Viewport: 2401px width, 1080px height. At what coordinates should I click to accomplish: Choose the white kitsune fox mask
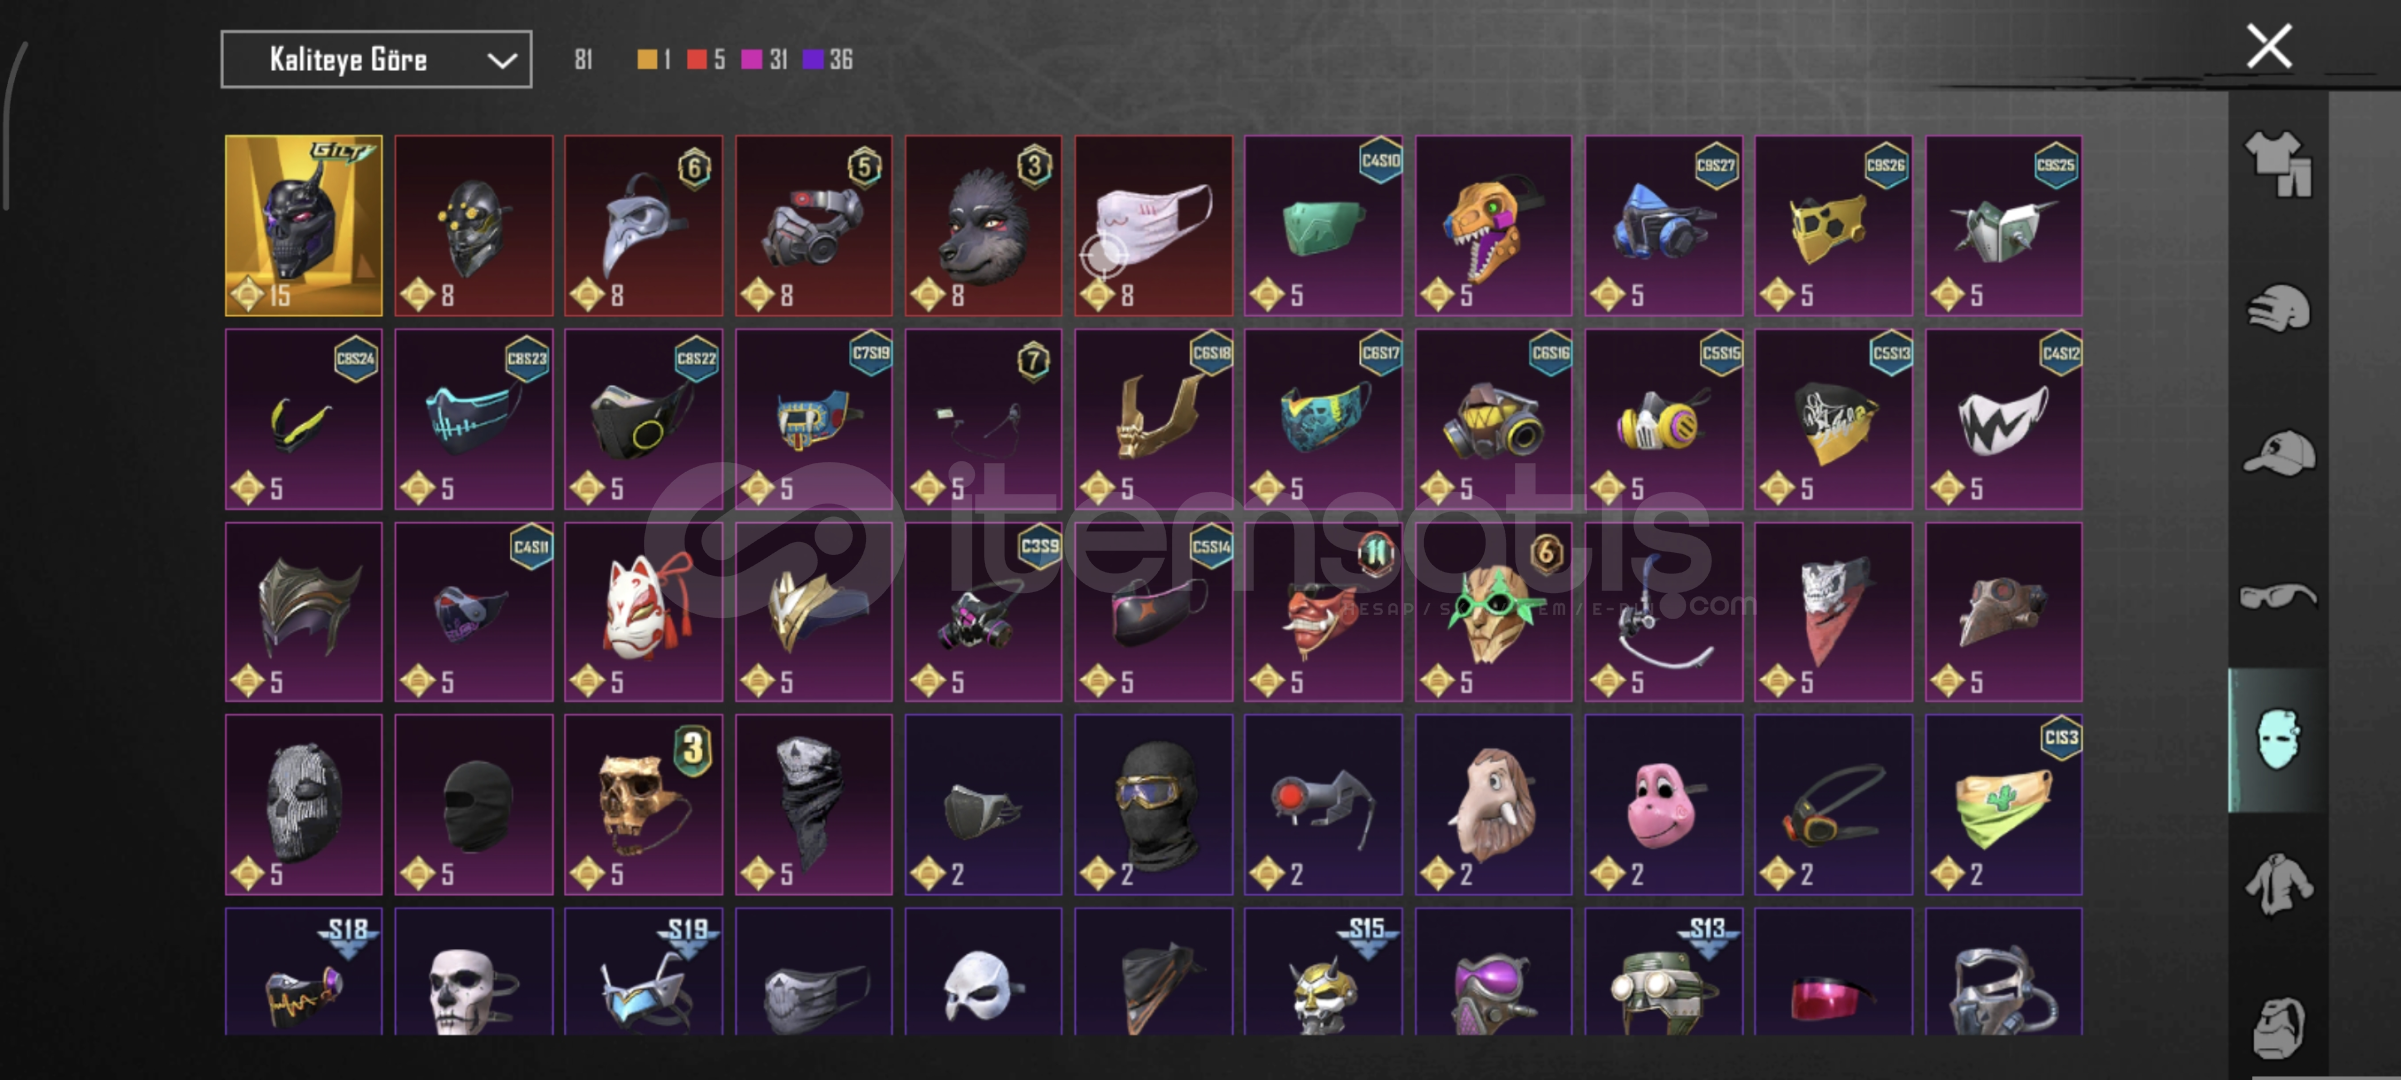point(643,612)
